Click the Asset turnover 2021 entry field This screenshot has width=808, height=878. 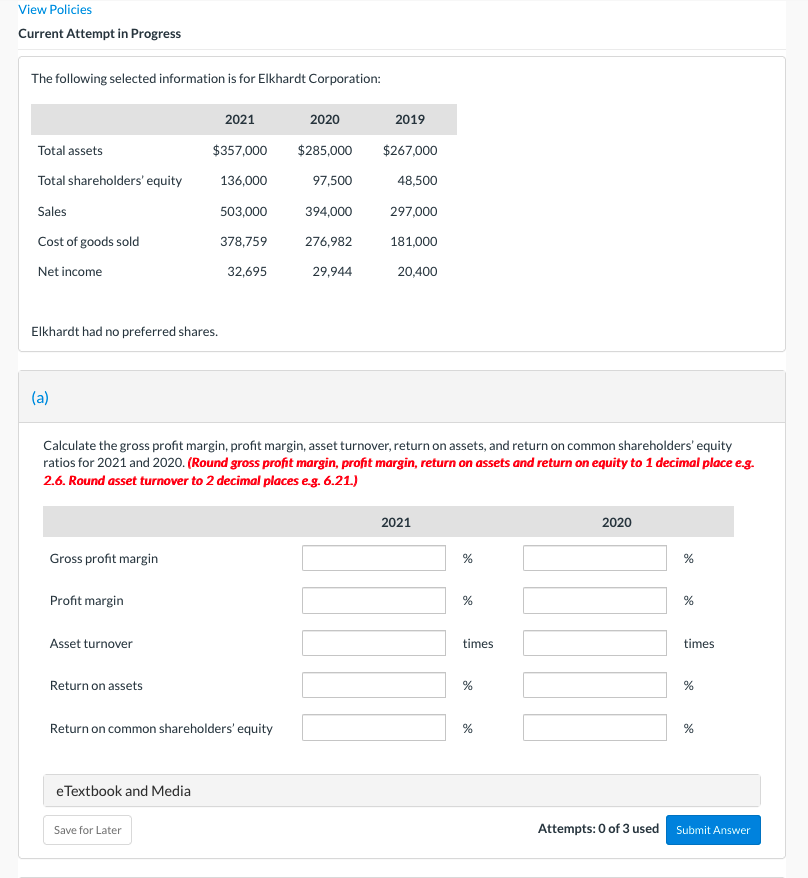click(373, 642)
